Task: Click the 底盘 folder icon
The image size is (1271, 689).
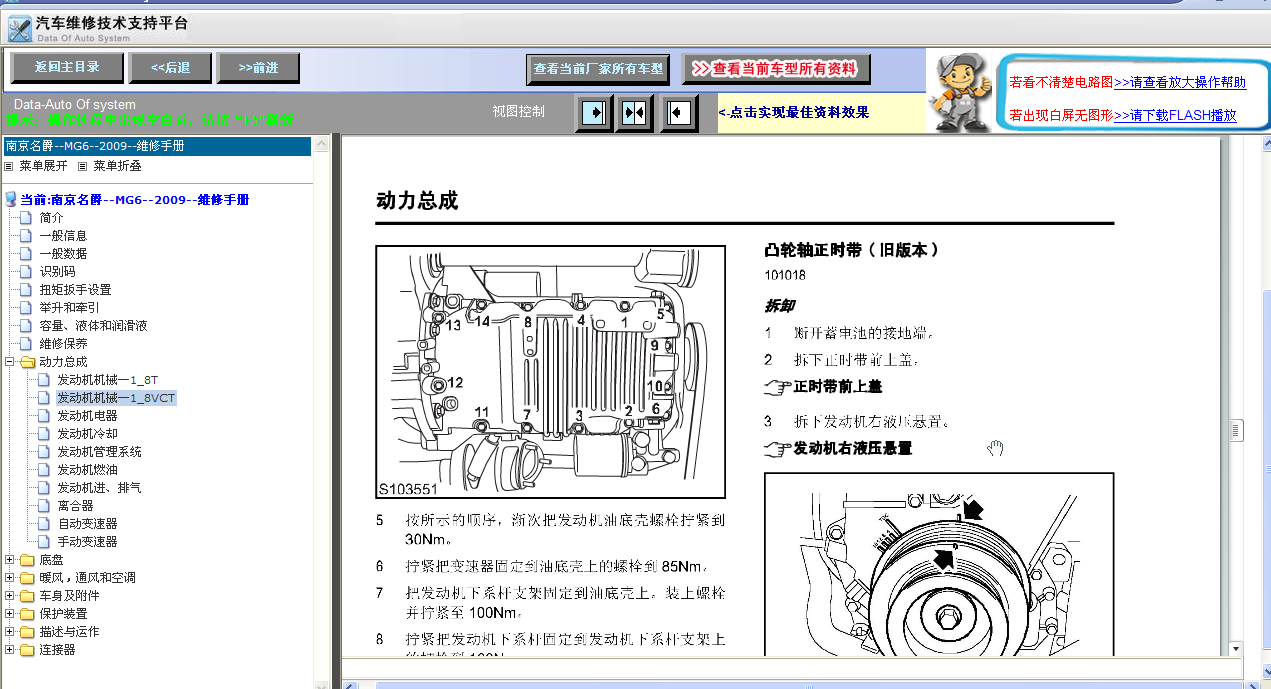Action: tap(26, 560)
